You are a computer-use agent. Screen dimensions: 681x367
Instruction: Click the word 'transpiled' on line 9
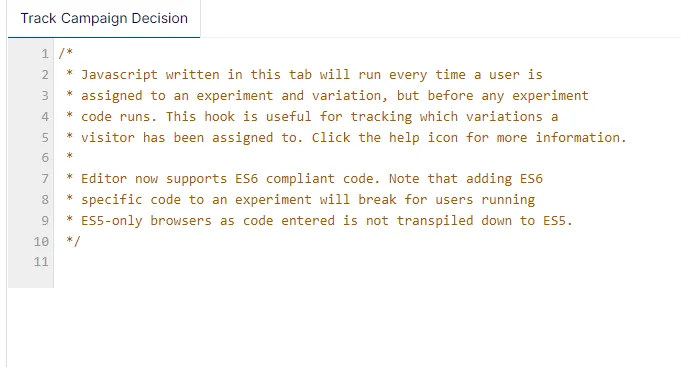tap(435, 221)
